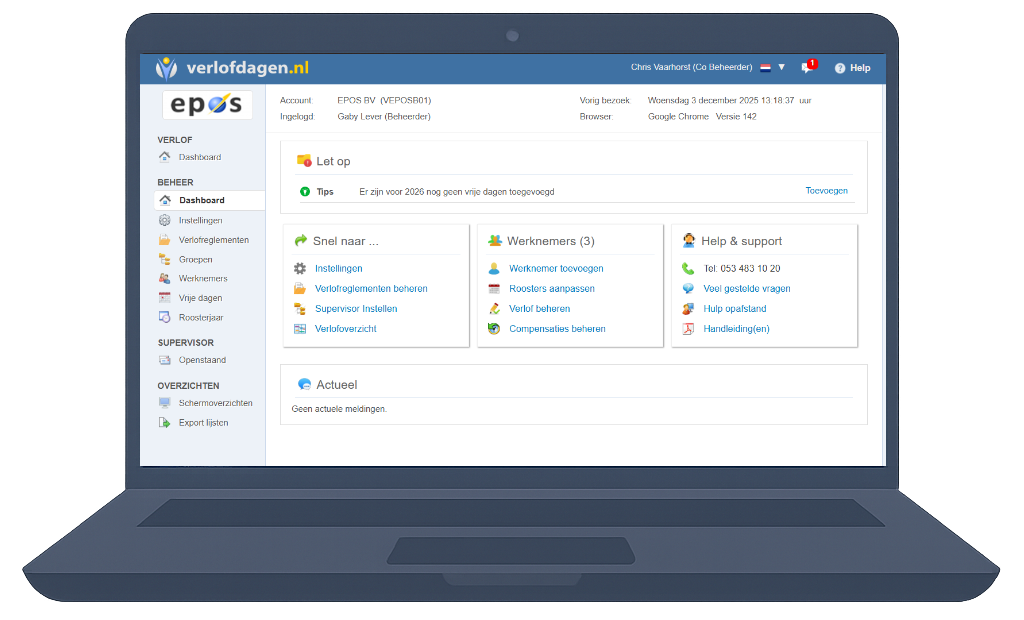
Task: Click the notification bubble icon with red badge
Action: pyautogui.click(x=807, y=68)
